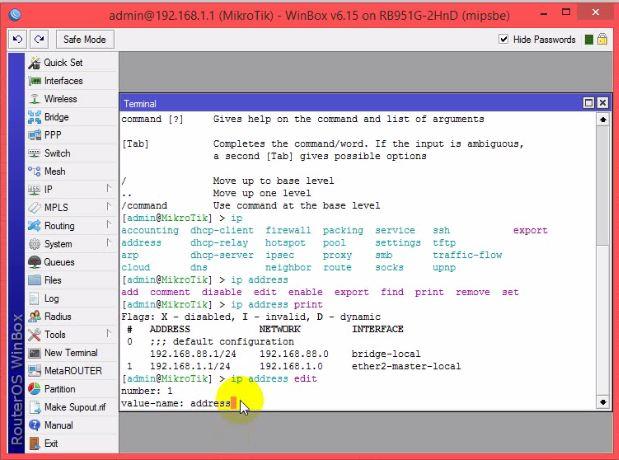Image resolution: width=619 pixels, height=460 pixels.
Task: Click the 'firewall' text in terminal
Action: tap(288, 230)
